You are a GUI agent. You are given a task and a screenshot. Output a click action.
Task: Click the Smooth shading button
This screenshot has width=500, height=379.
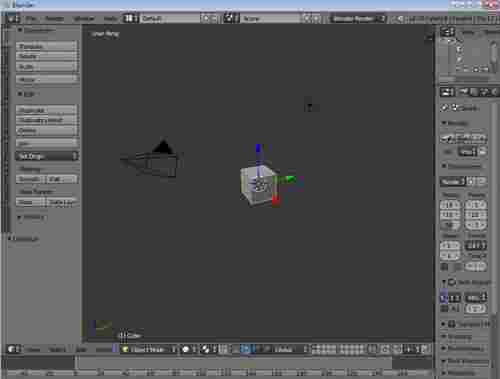[x=31, y=179]
